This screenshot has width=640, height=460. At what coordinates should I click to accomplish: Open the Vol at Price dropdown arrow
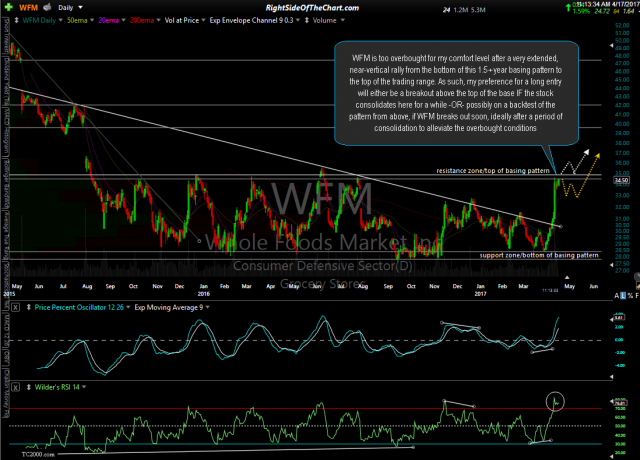(203, 20)
